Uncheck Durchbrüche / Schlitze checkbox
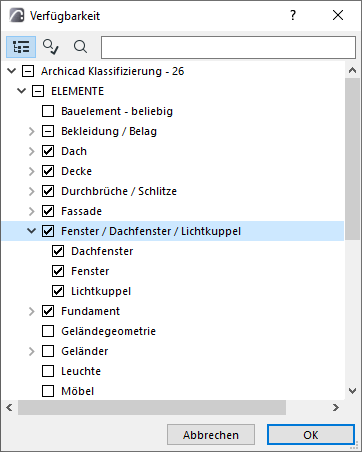 48,191
